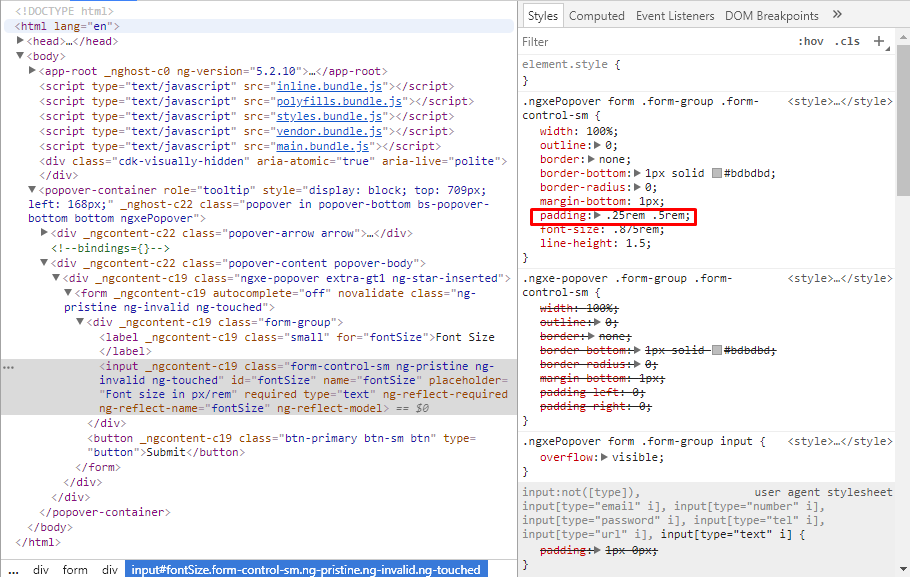This screenshot has width=910, height=577.
Task: Open the inline.bundle.js script link
Action: click(x=329, y=86)
